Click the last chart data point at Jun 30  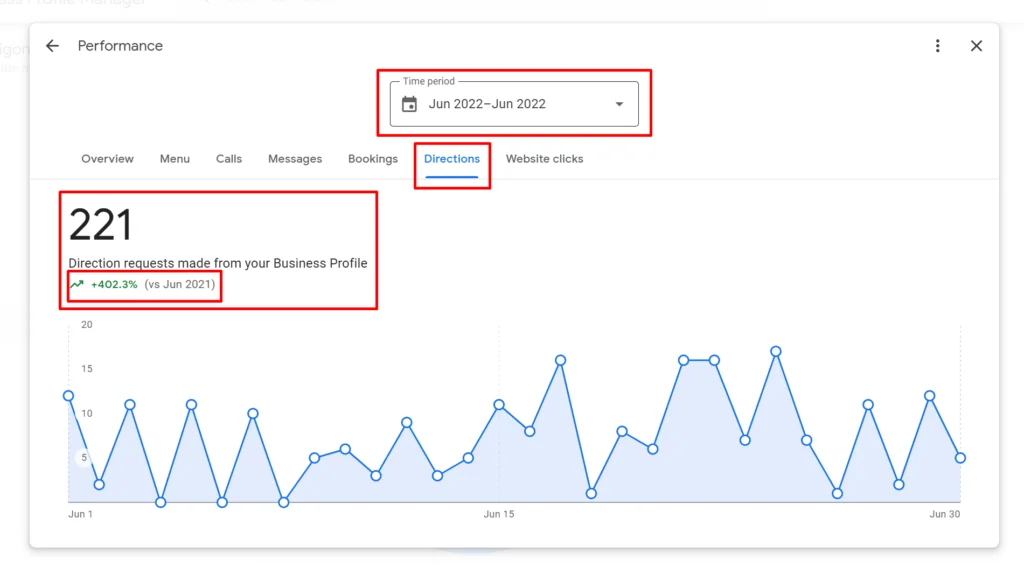(960, 458)
